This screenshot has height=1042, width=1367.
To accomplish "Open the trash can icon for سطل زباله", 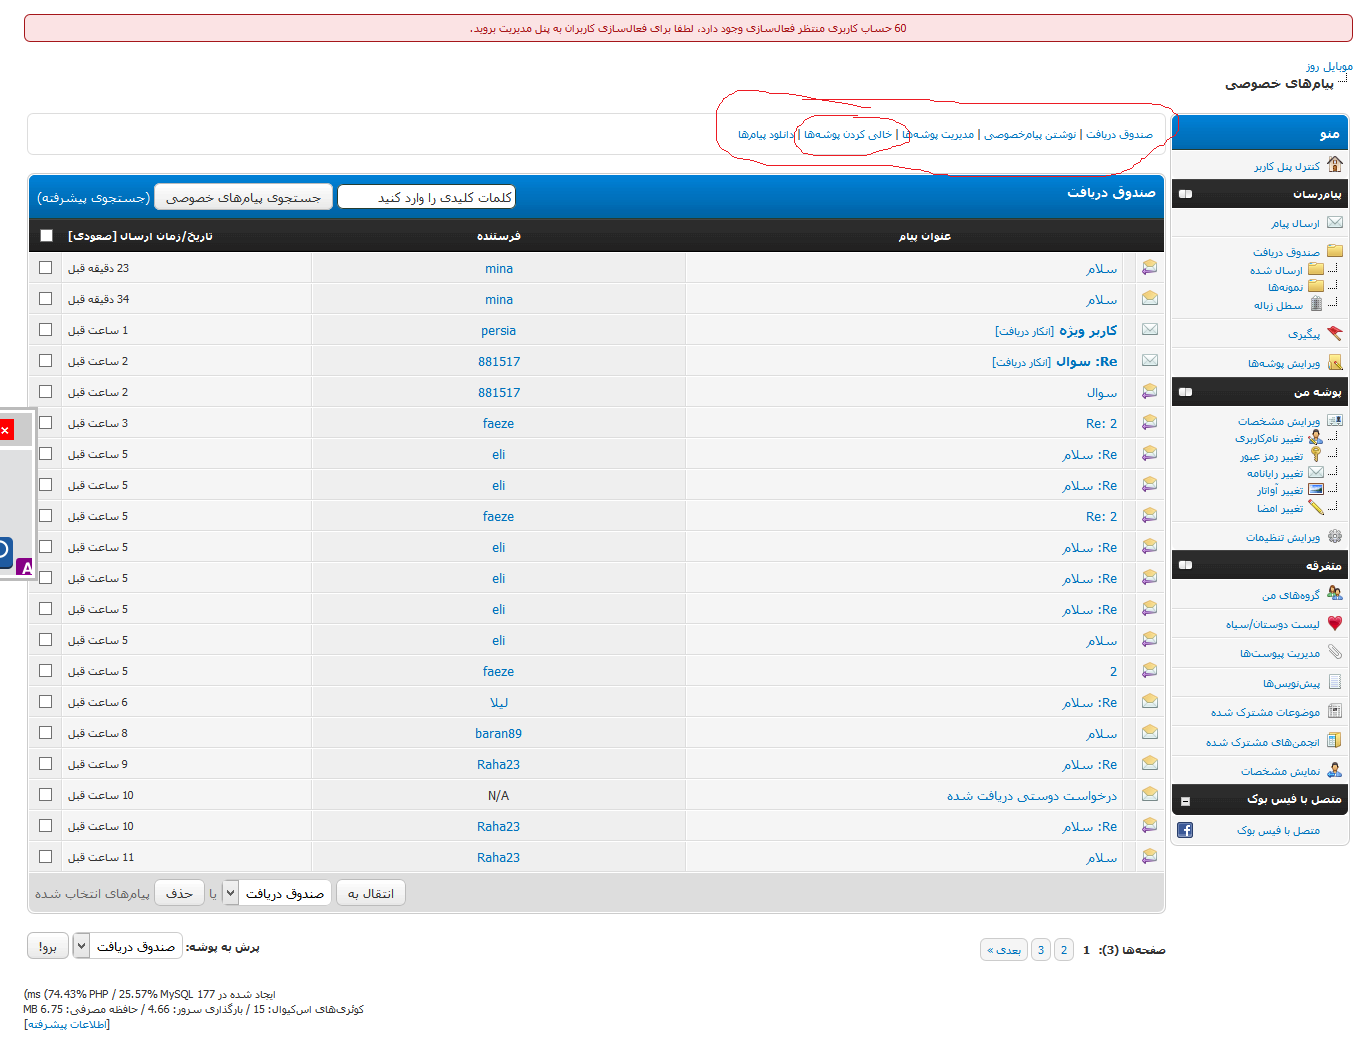I will point(1316,304).
